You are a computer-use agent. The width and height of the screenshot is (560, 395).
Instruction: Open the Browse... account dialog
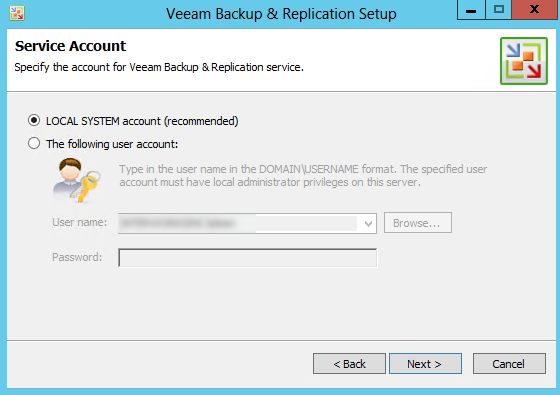tap(418, 223)
